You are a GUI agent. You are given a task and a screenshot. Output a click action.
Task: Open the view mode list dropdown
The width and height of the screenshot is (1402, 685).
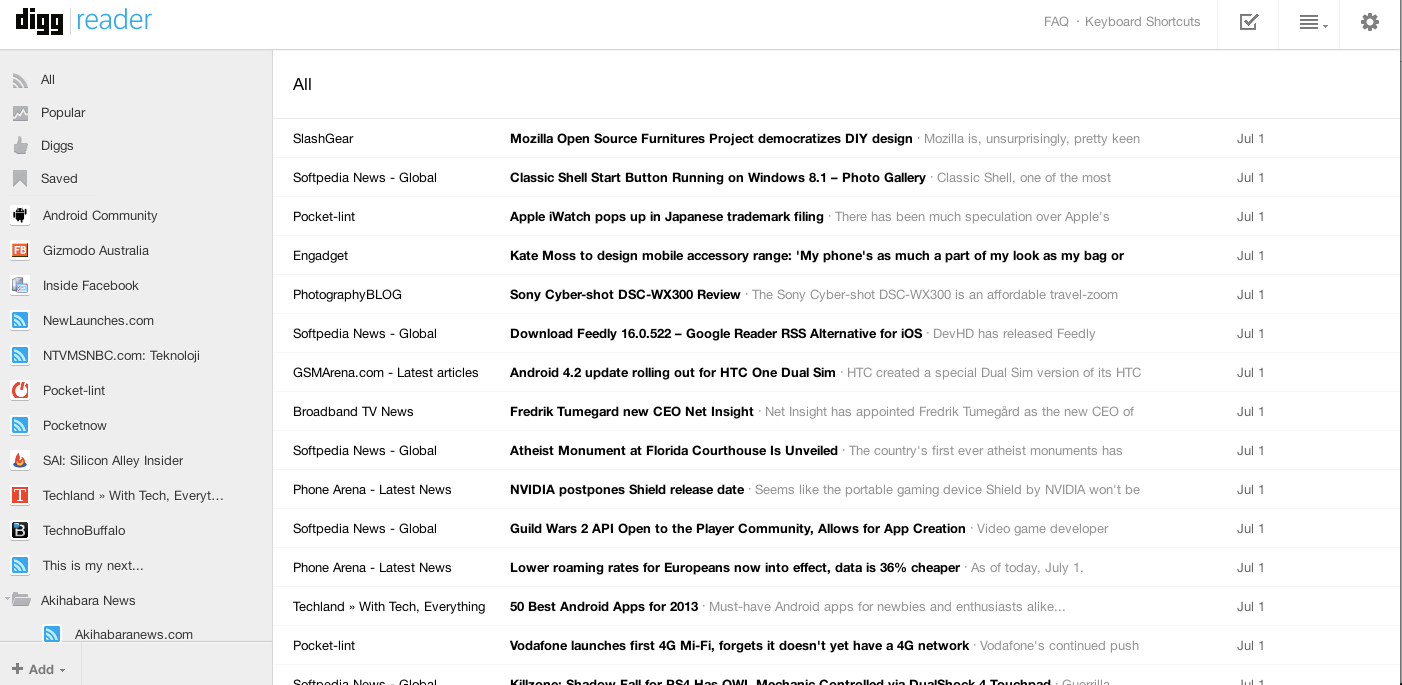1312,23
